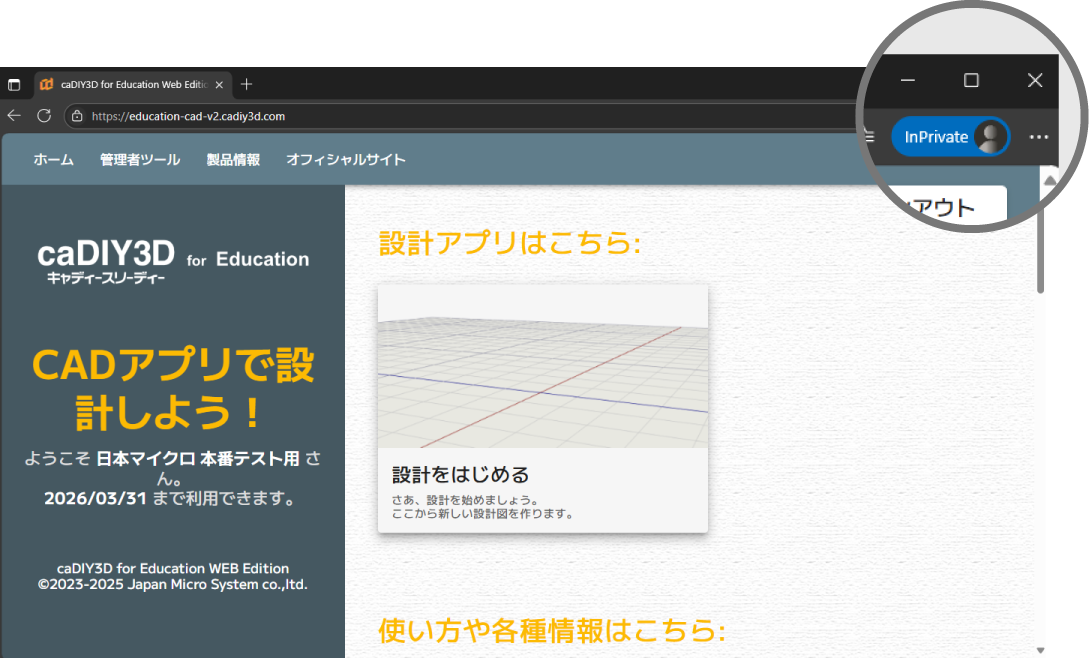Visit オフィシャルサイト from the navigation bar
The image size is (1089, 658).
click(346, 160)
